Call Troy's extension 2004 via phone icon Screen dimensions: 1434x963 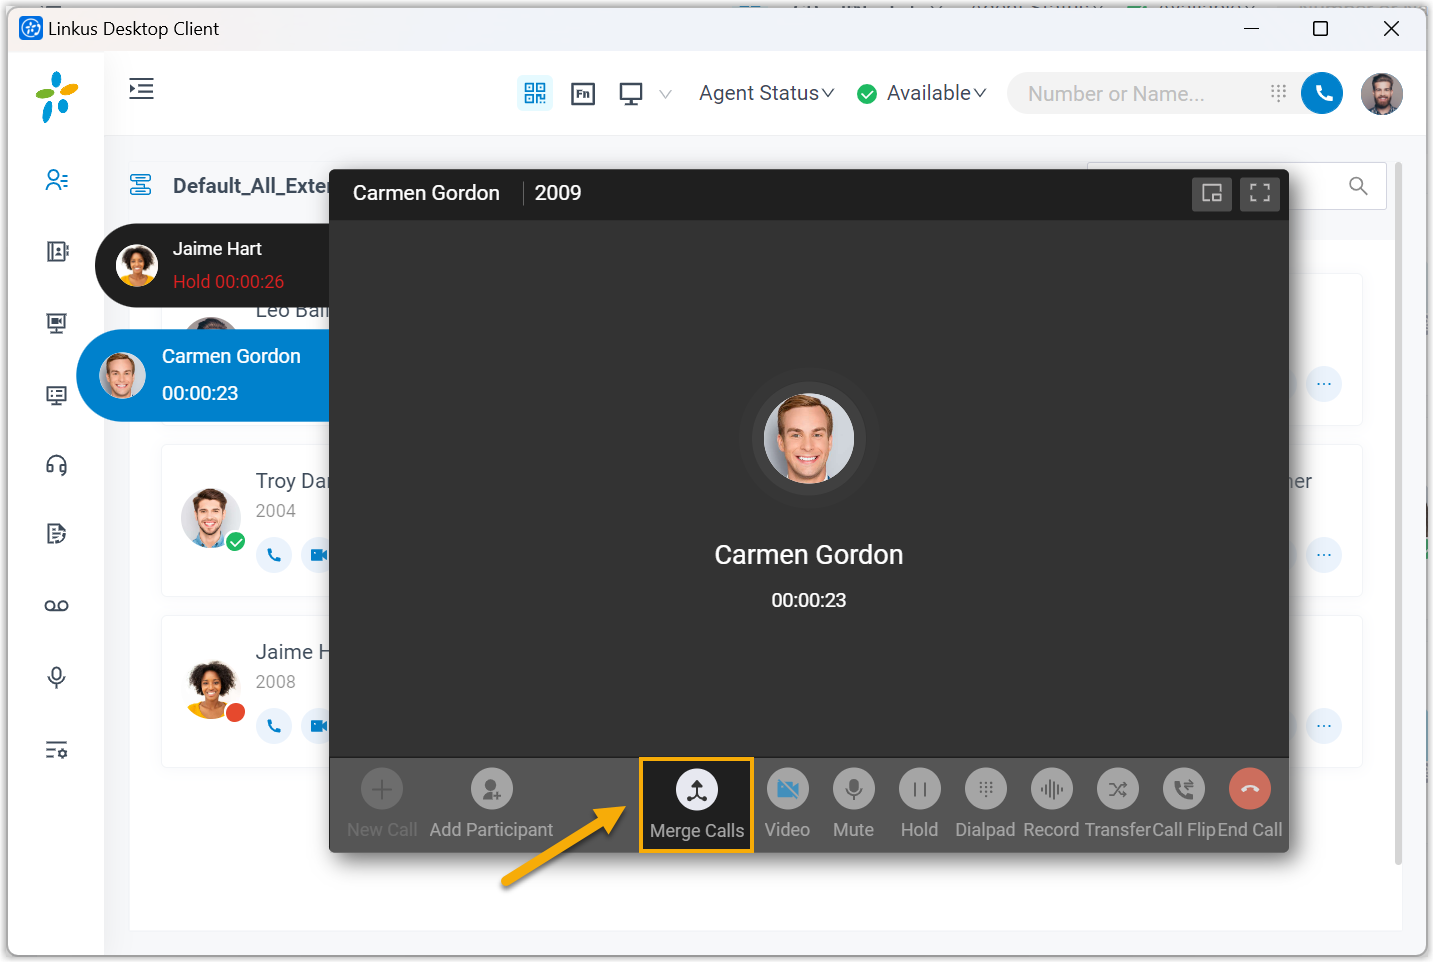point(274,555)
